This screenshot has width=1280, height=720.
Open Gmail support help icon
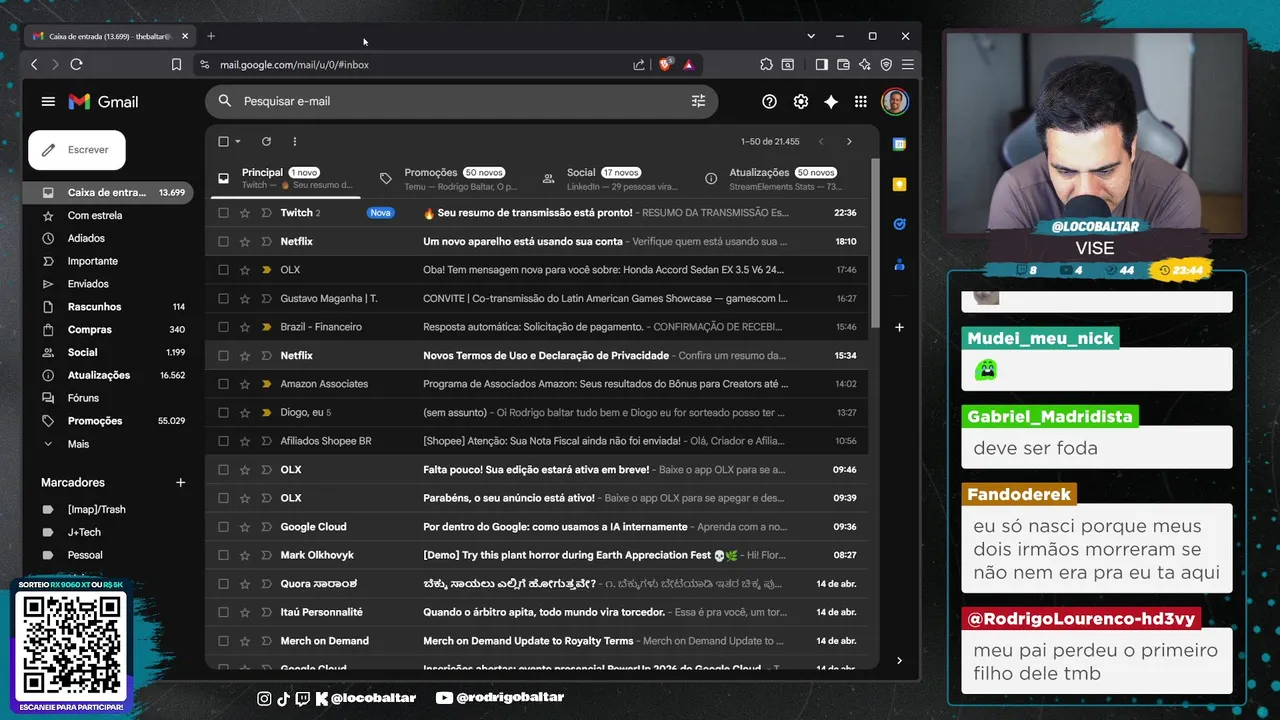click(769, 101)
